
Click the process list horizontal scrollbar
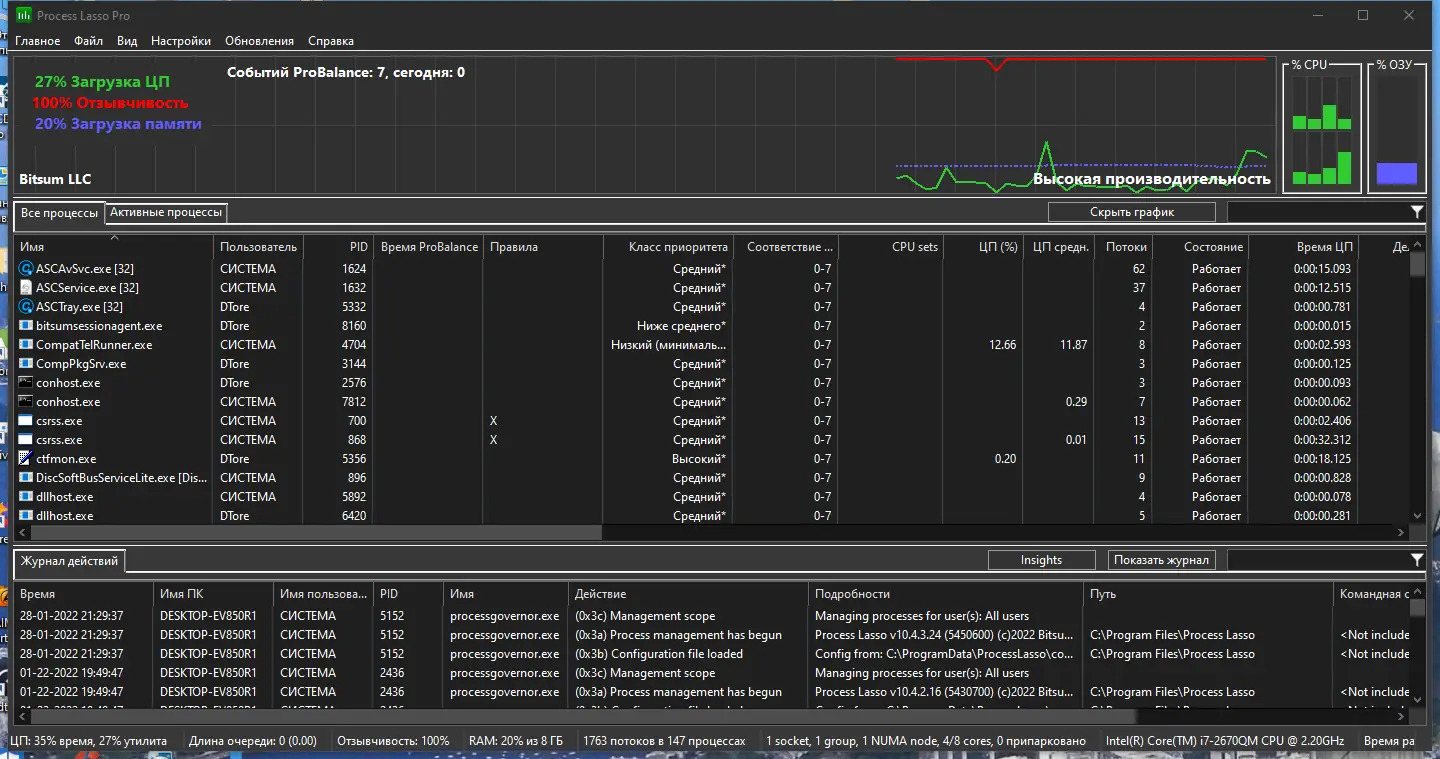(712, 533)
